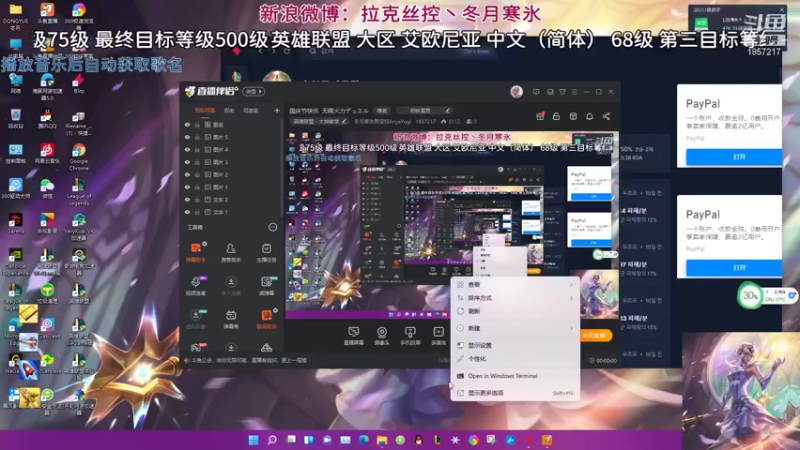Hide the 图片 5 source layer
800x450 pixels.
(x=187, y=137)
